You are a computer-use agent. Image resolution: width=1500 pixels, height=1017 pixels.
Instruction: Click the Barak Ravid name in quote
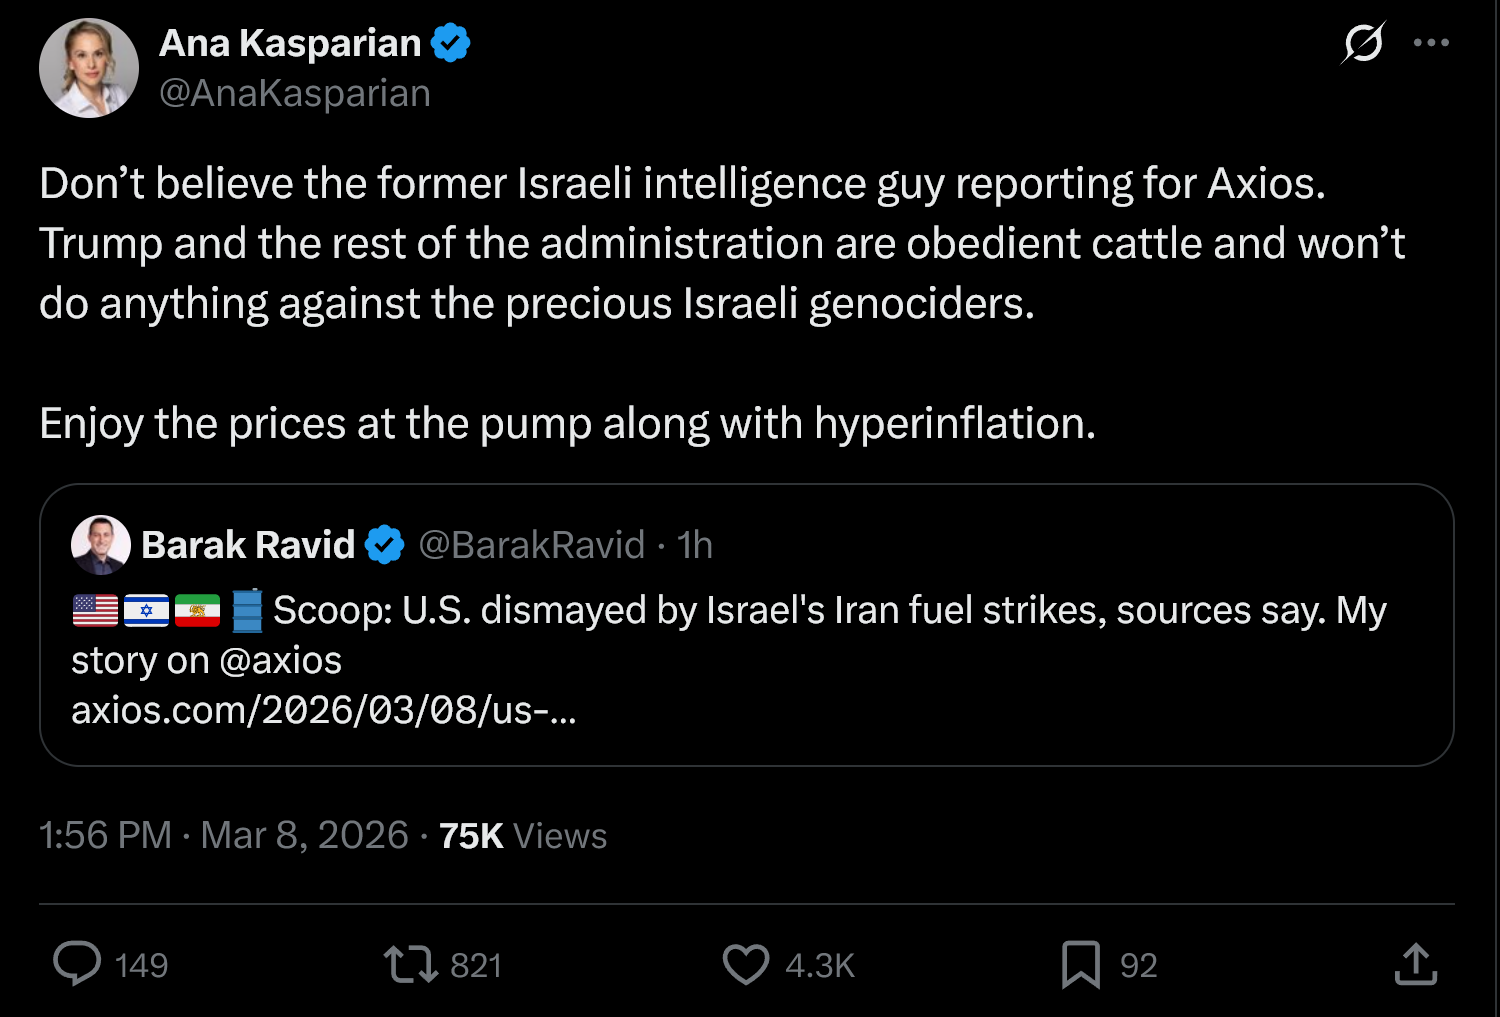pos(248,545)
